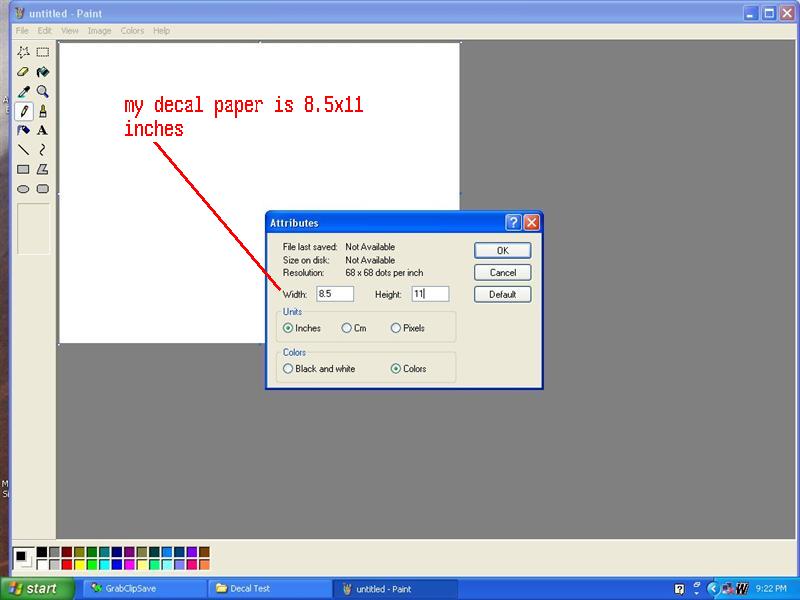The image size is (800, 600).
Task: Open the toolbar options arrow beside tray
Action: [697, 594]
